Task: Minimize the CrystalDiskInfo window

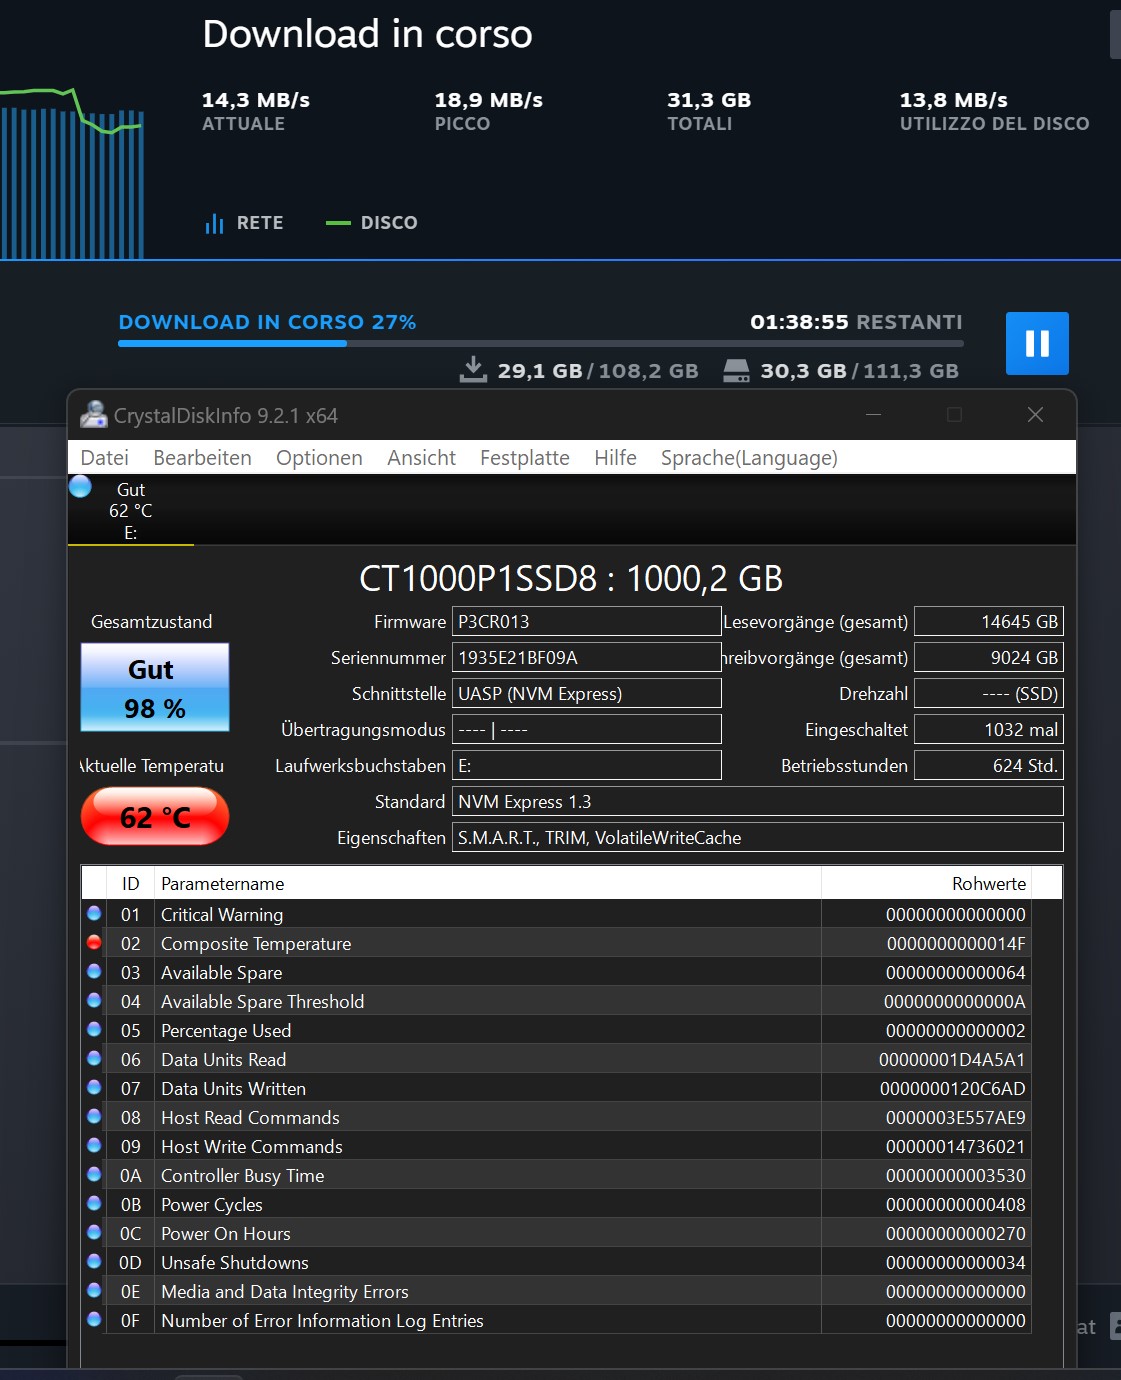Action: pos(873,414)
